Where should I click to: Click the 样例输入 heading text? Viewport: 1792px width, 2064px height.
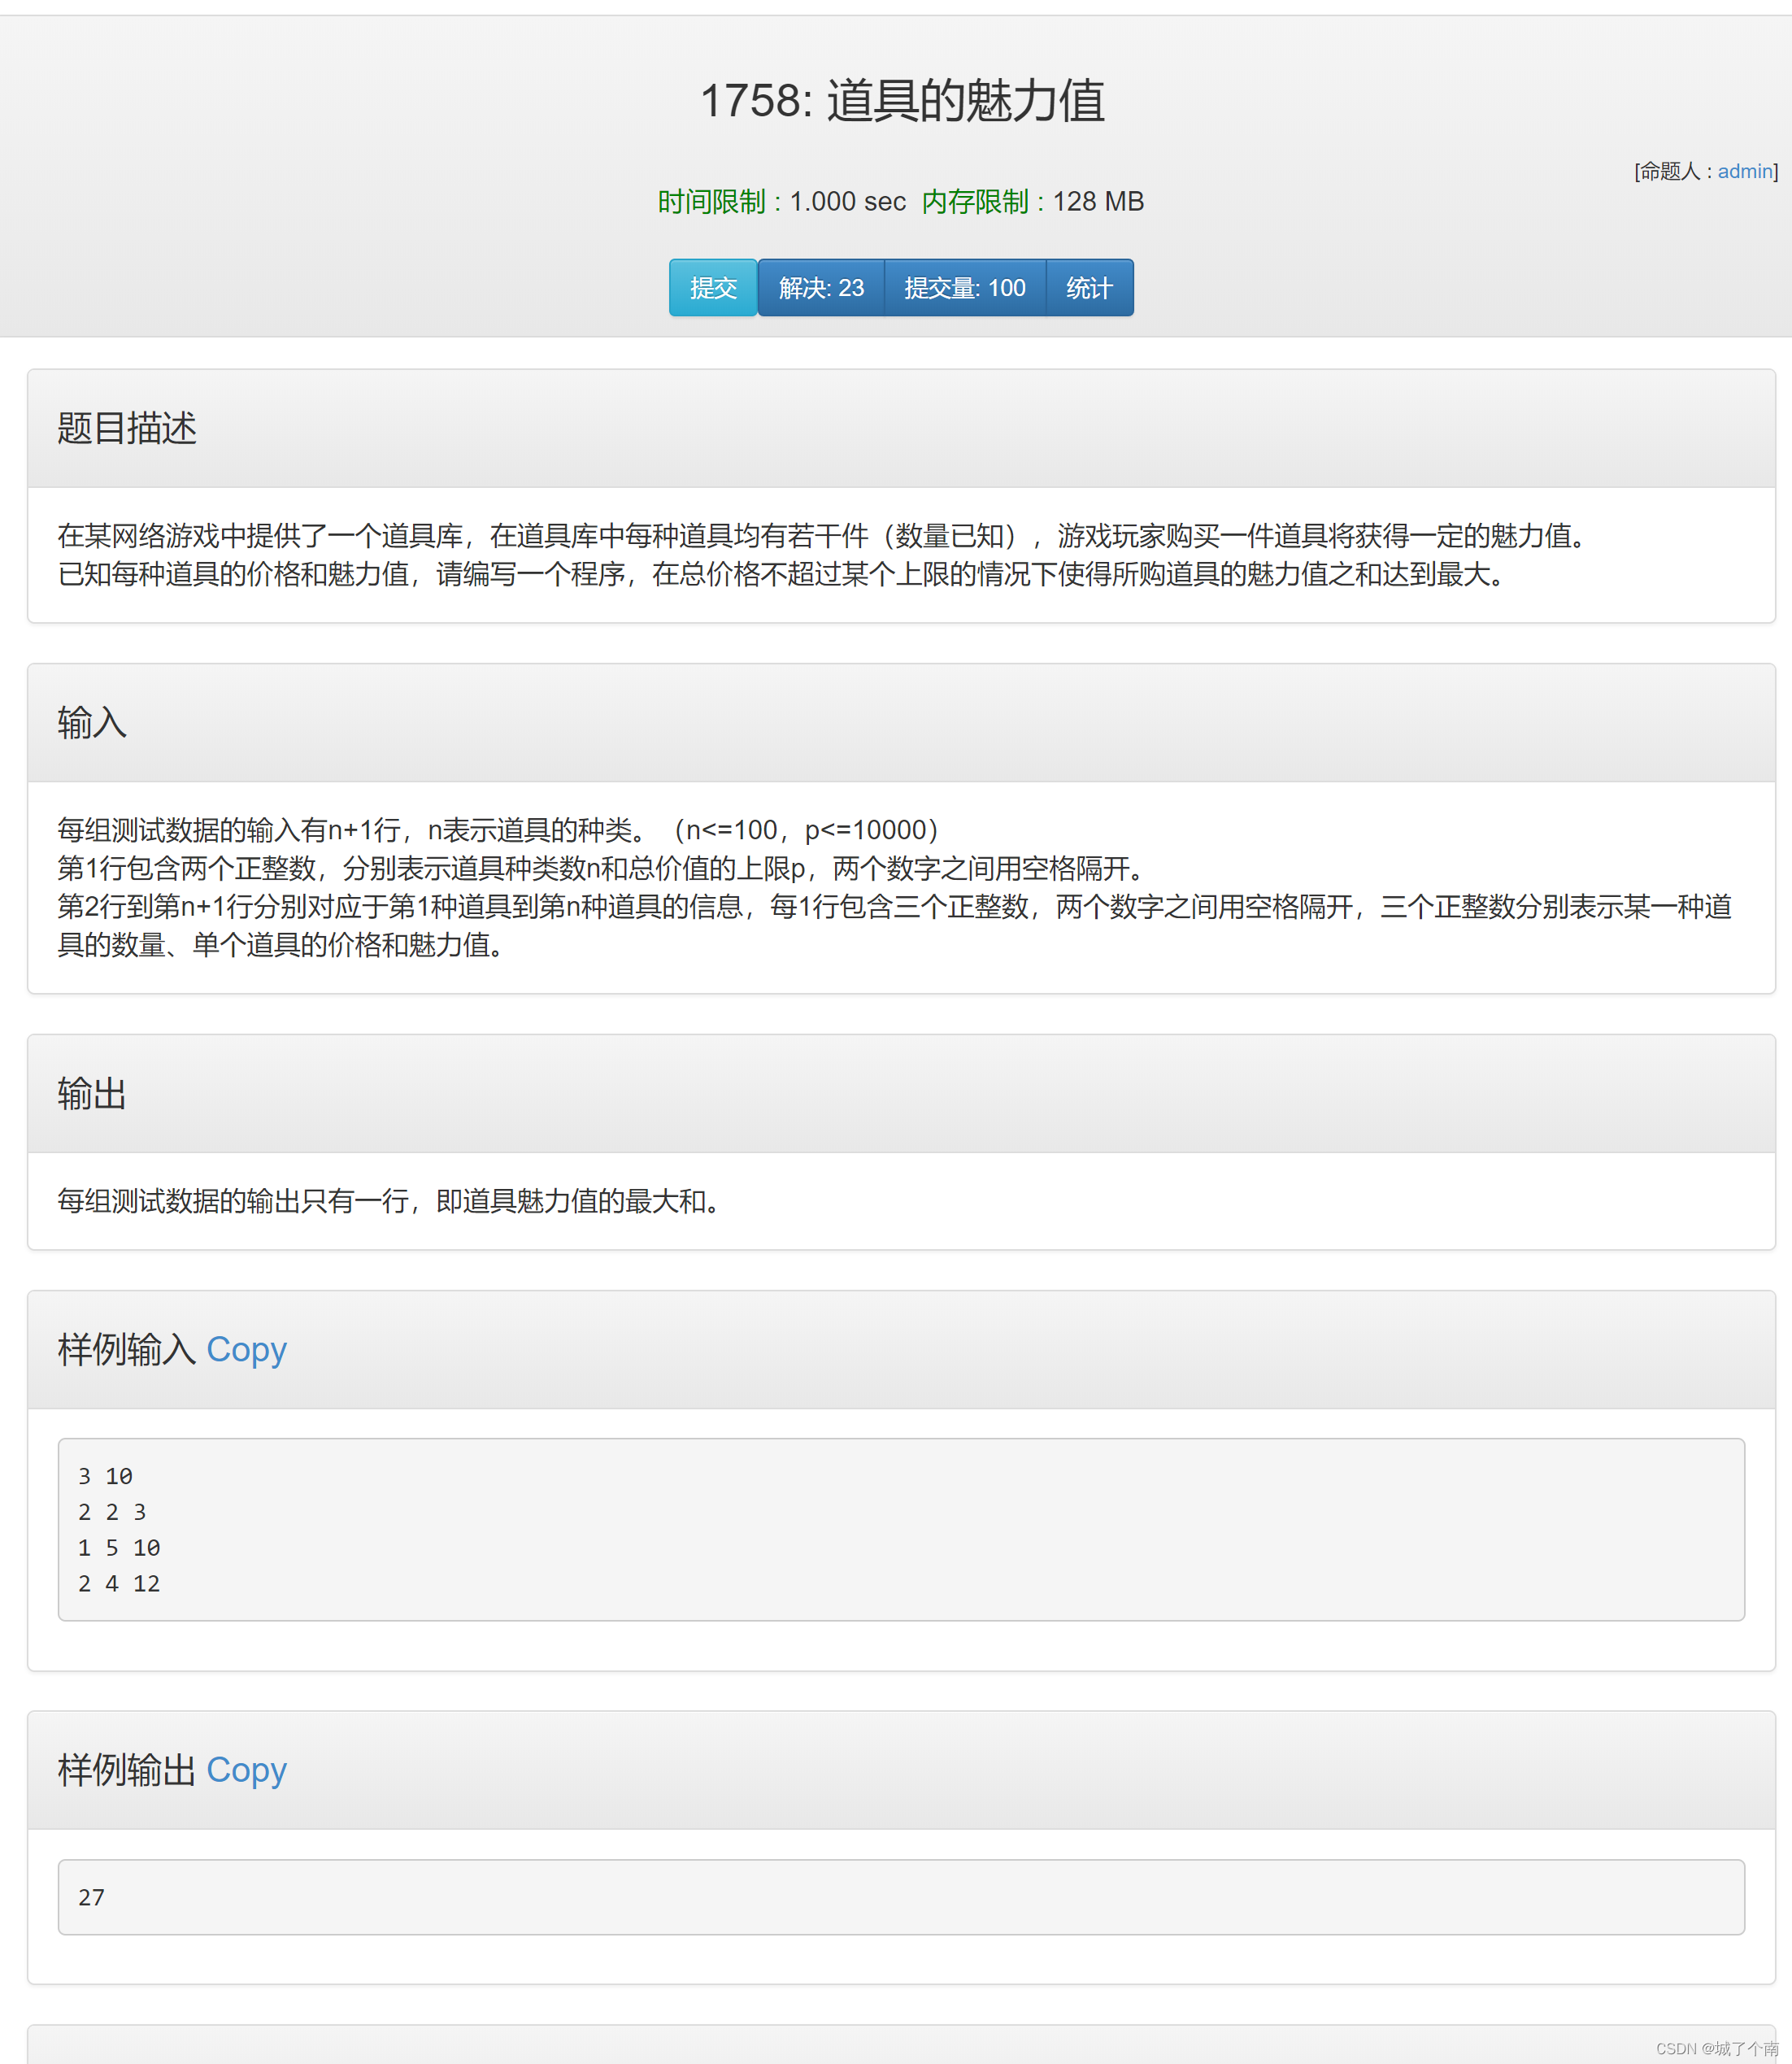click(126, 1350)
